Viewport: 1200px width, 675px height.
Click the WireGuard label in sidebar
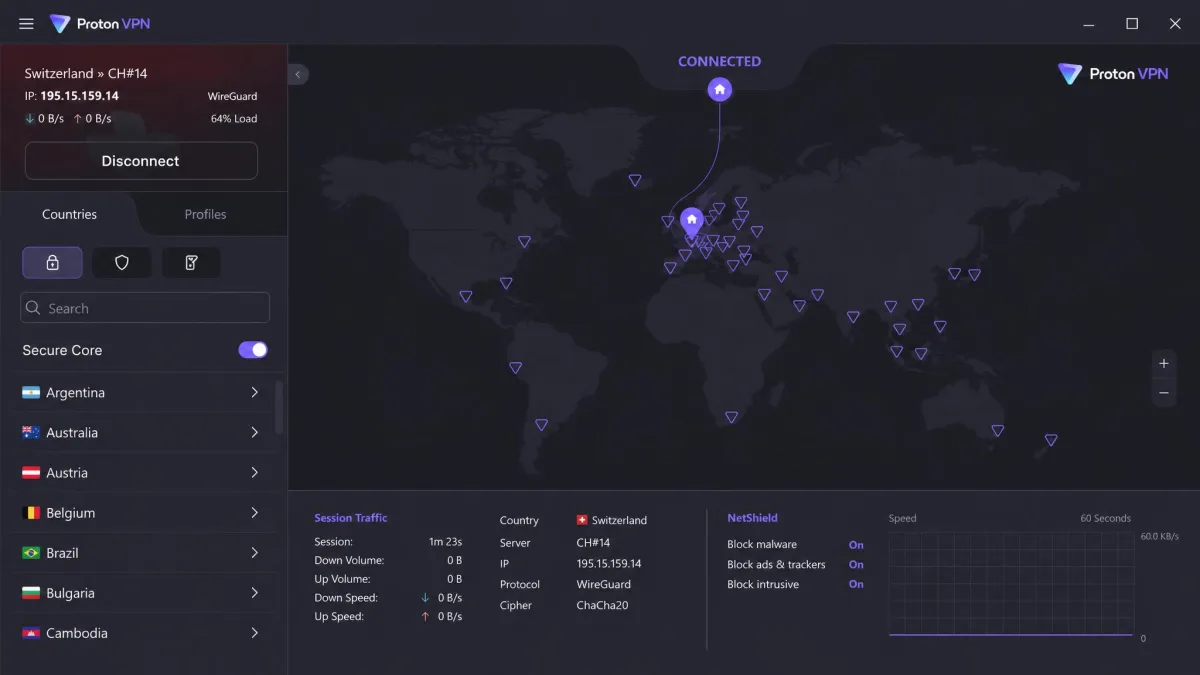pyautogui.click(x=232, y=97)
